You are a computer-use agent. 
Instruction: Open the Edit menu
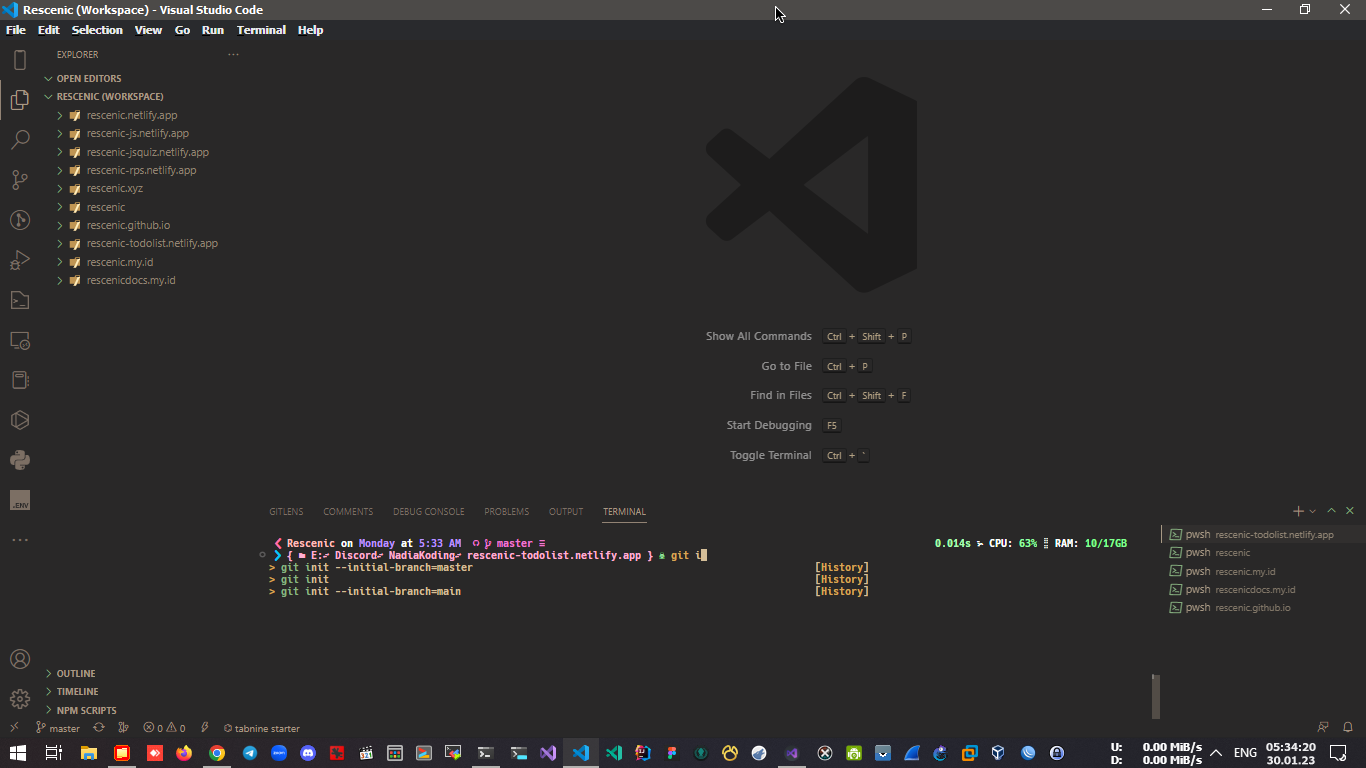[49, 30]
